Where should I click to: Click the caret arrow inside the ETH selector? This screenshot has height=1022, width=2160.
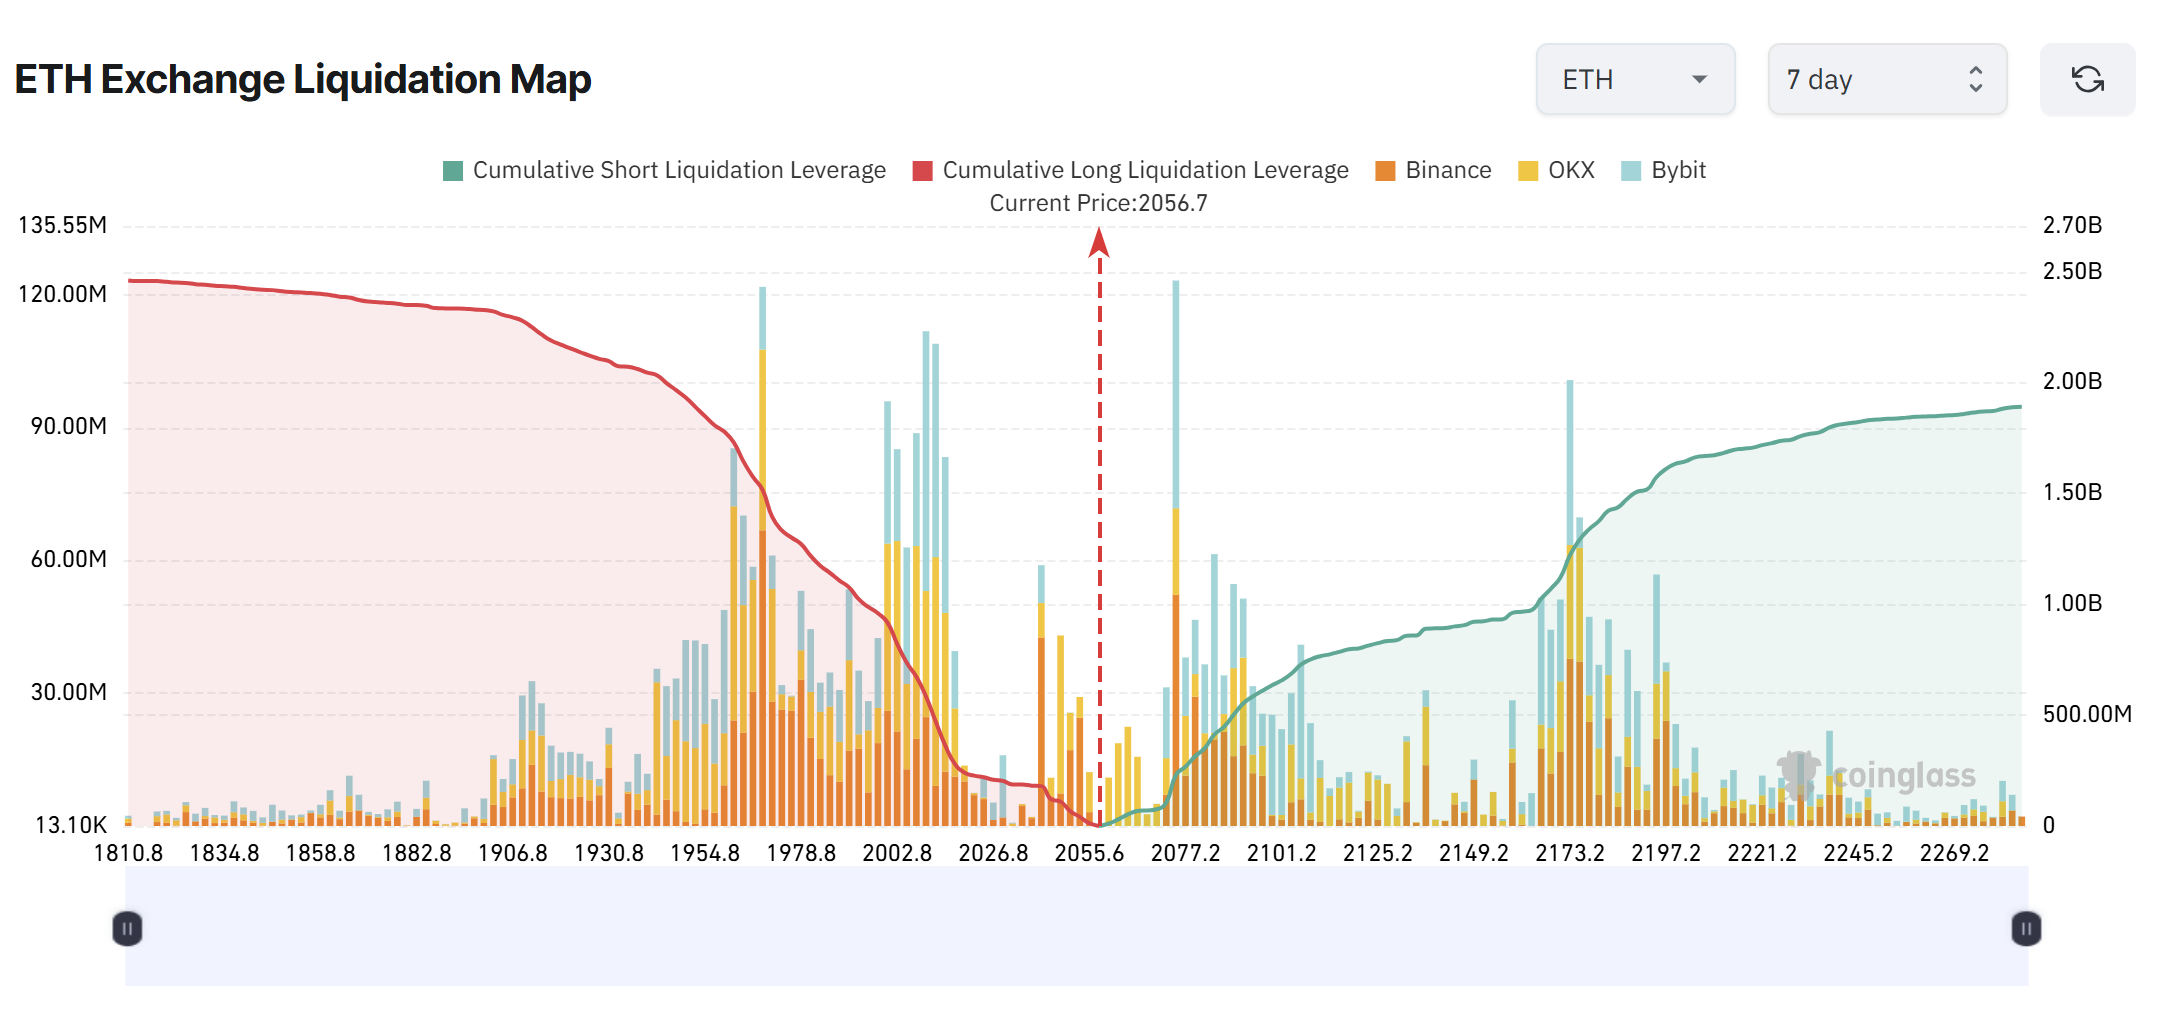(x=1698, y=79)
